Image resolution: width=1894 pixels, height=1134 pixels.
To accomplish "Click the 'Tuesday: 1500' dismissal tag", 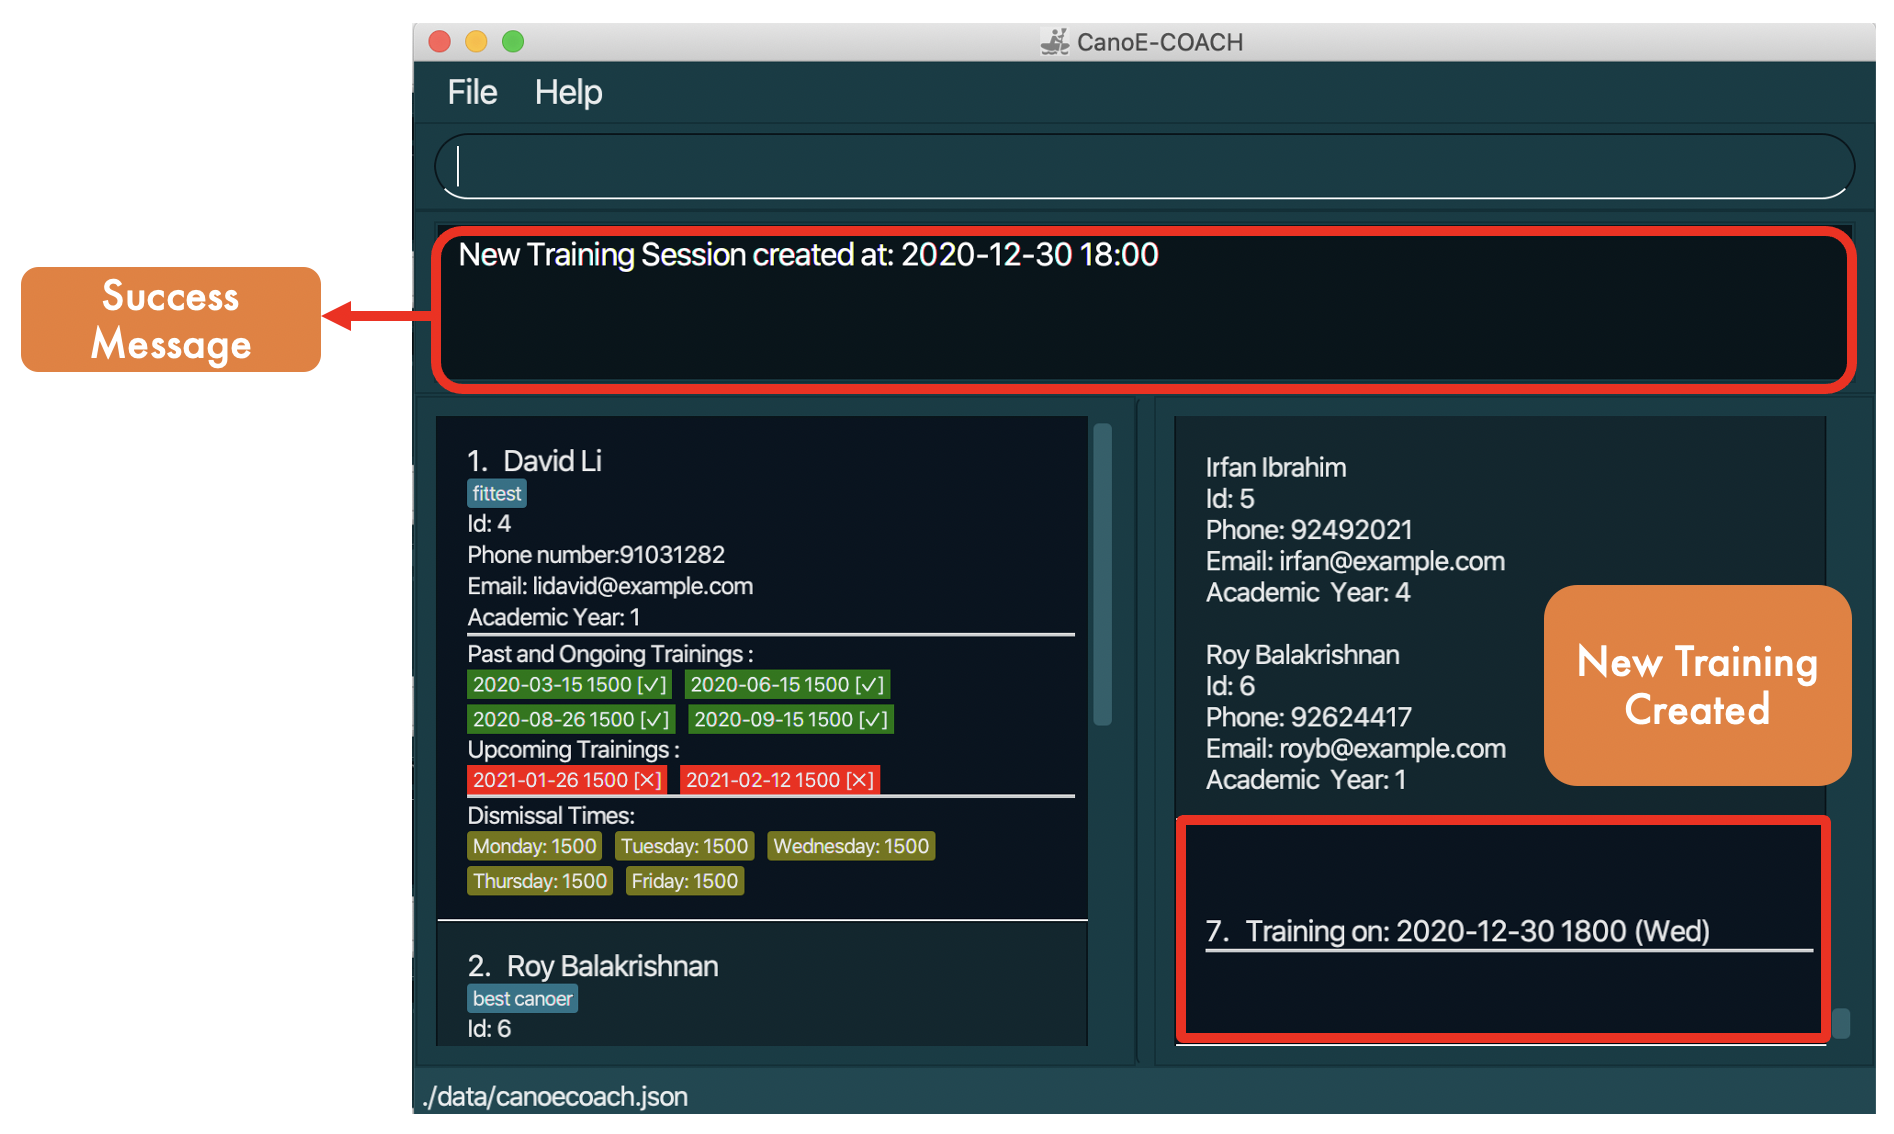I will [684, 846].
